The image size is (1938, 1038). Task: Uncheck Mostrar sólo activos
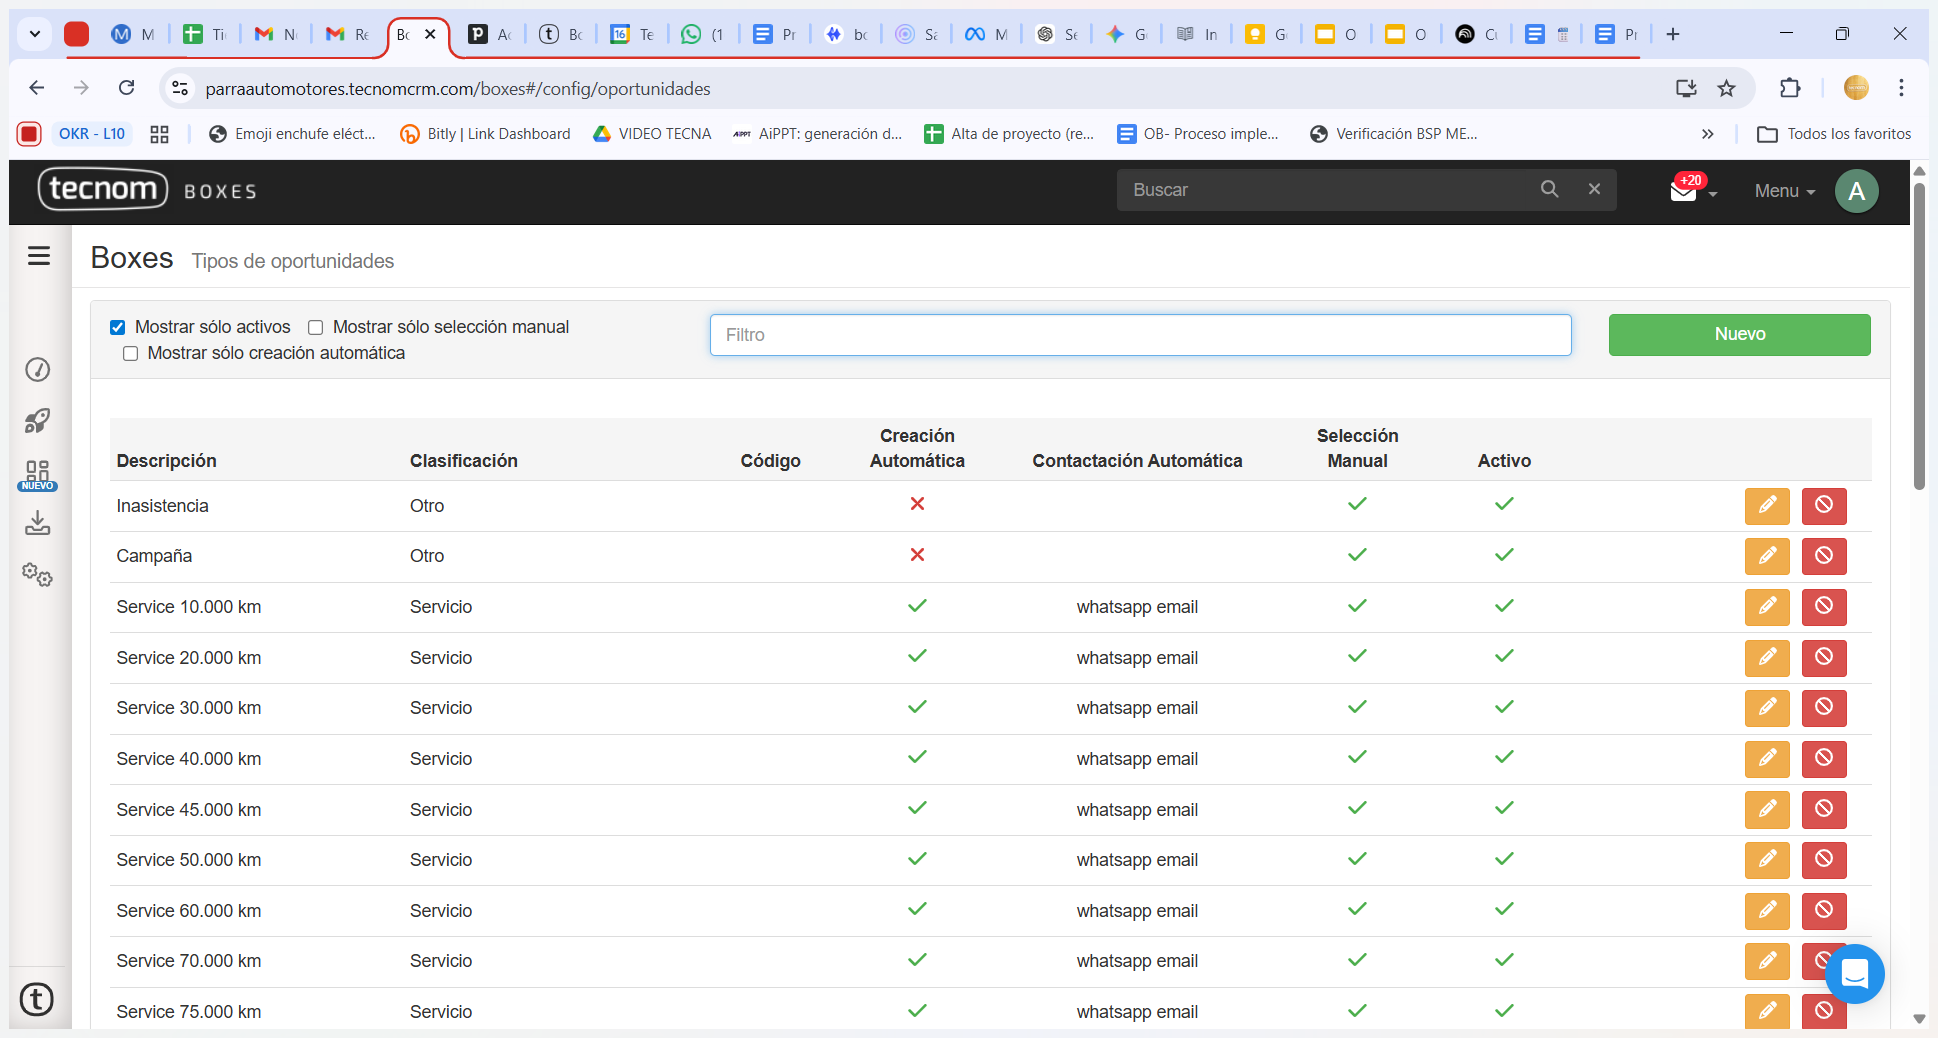[x=118, y=327]
